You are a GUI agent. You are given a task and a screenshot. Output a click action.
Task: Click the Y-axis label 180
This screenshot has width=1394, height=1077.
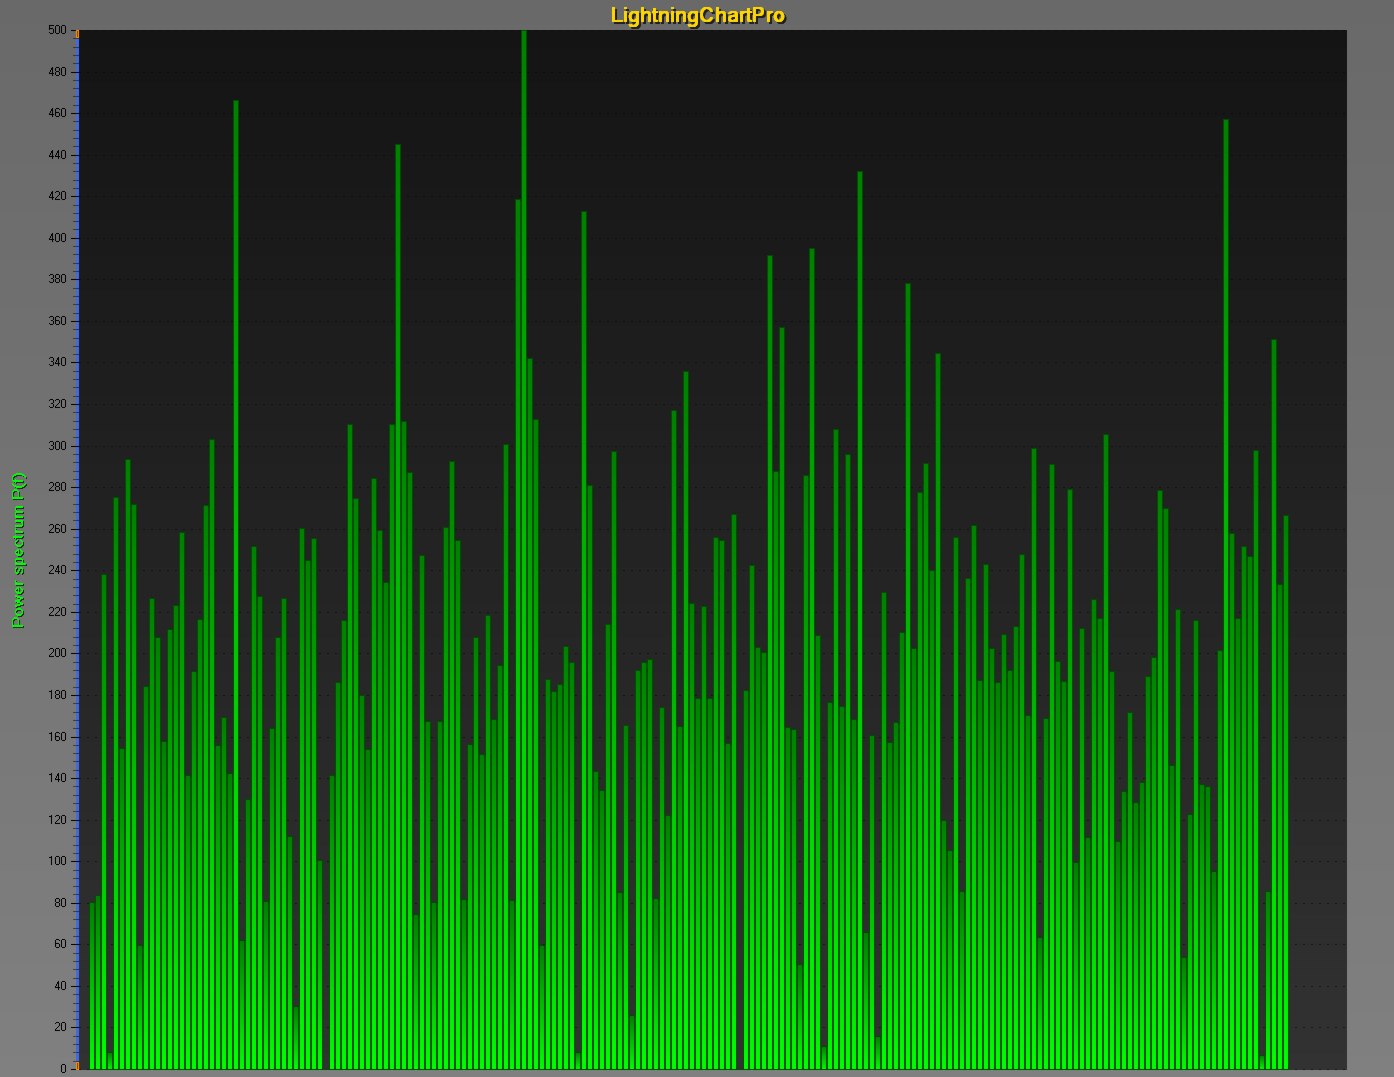pos(57,695)
